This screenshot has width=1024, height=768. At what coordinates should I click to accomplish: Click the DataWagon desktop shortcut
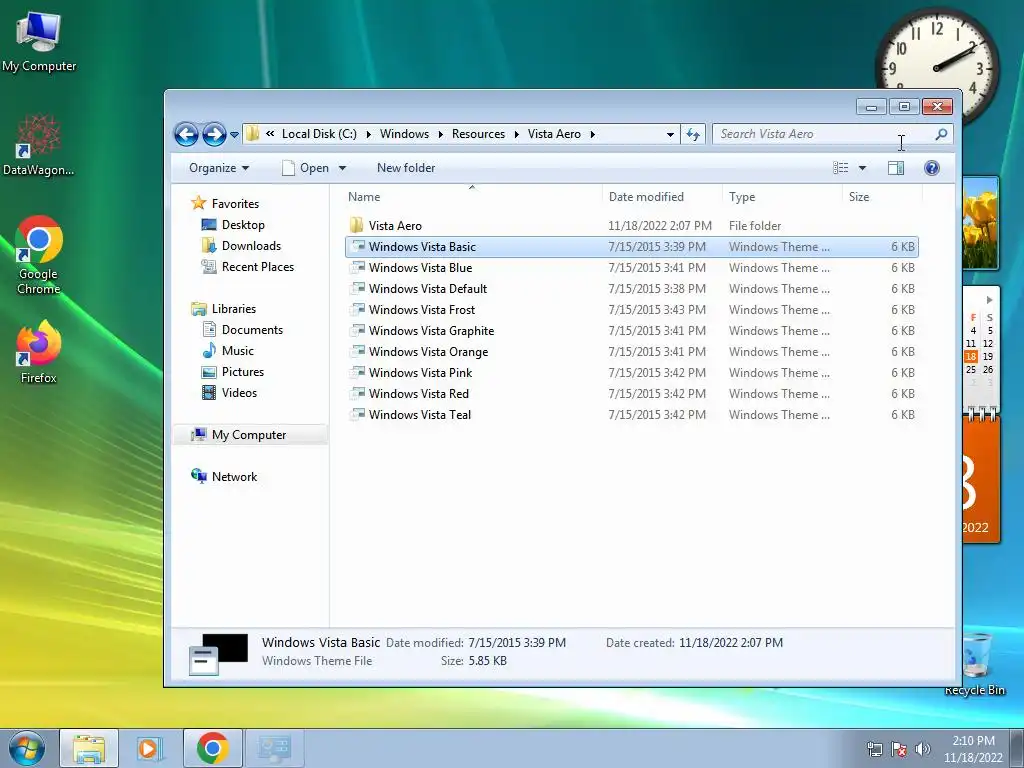pyautogui.click(x=39, y=145)
